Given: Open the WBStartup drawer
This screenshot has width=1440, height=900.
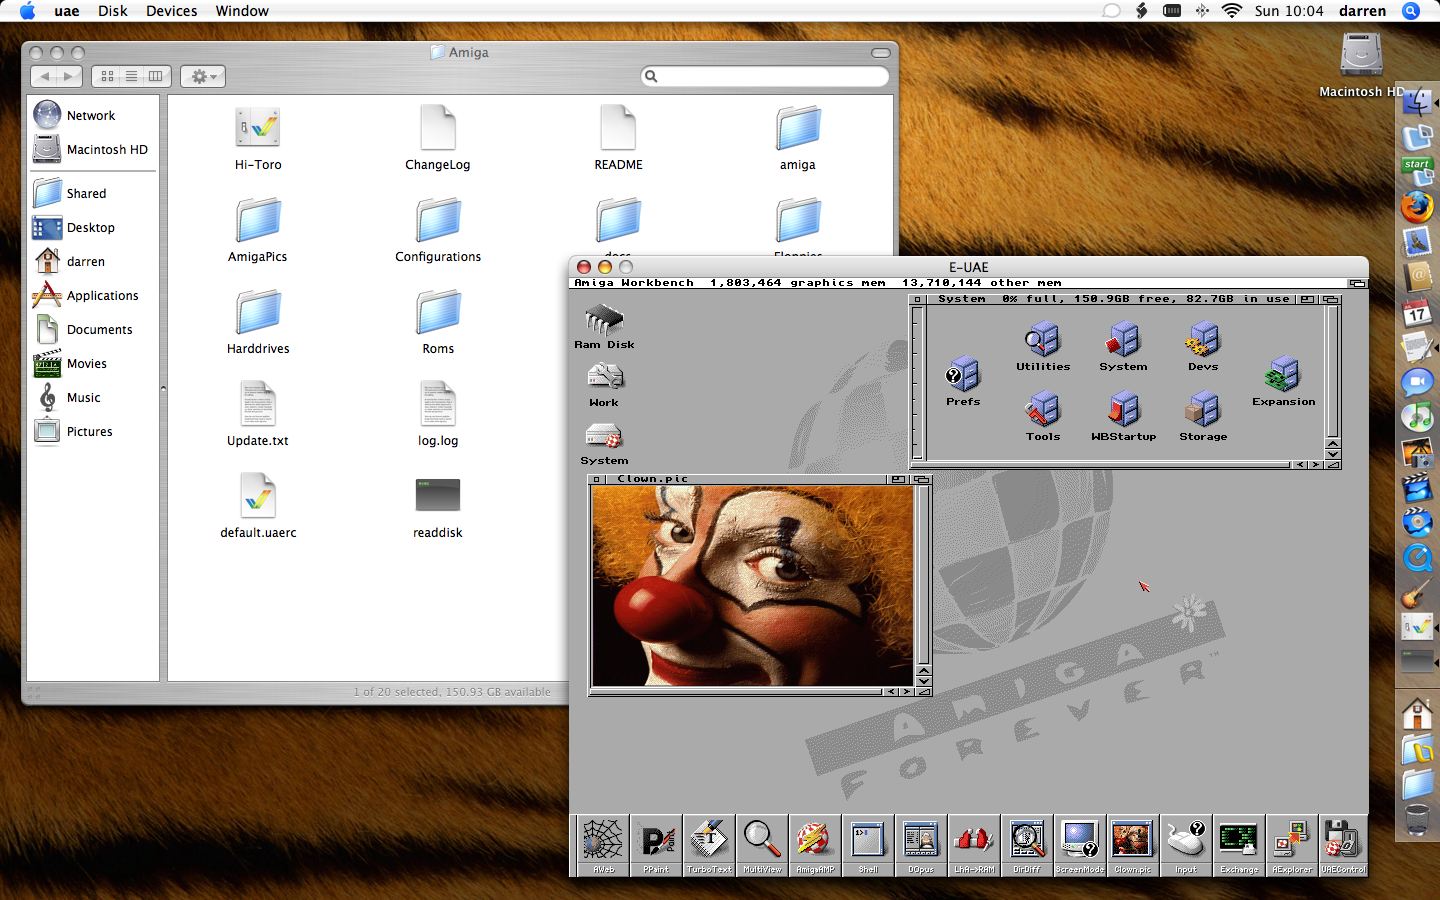Looking at the screenshot, I should pos(1123,416).
